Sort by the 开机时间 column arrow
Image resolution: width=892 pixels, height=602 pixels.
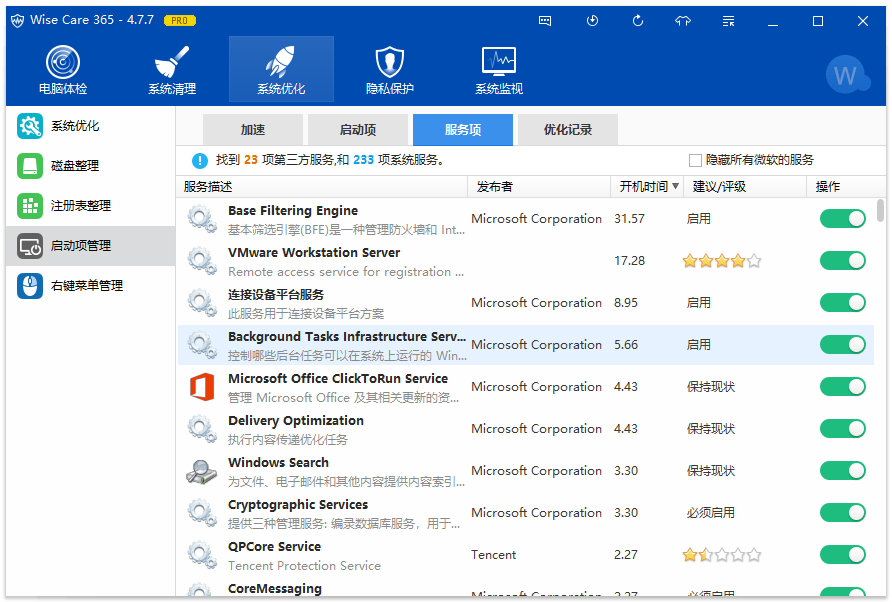pyautogui.click(x=675, y=186)
